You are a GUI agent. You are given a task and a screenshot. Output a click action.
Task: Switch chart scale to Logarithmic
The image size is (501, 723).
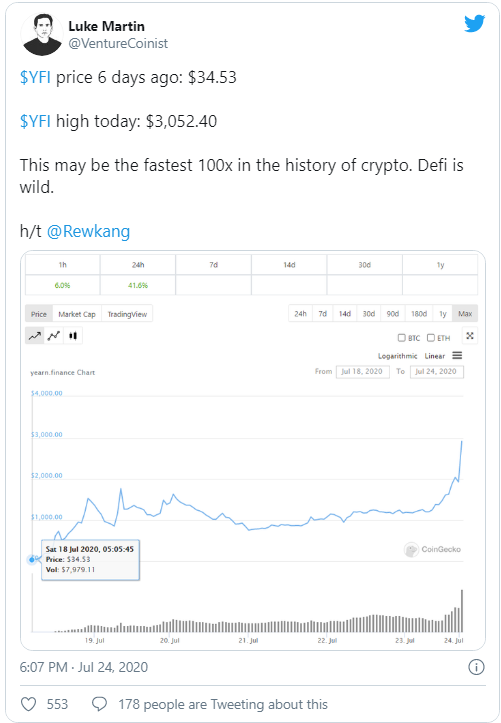(397, 356)
